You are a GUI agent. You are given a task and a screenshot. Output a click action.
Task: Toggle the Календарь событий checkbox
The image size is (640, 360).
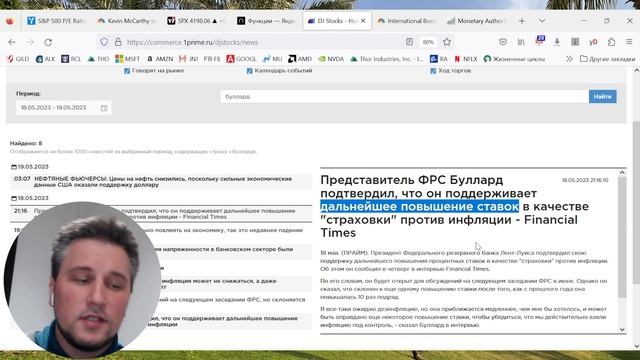tap(249, 71)
